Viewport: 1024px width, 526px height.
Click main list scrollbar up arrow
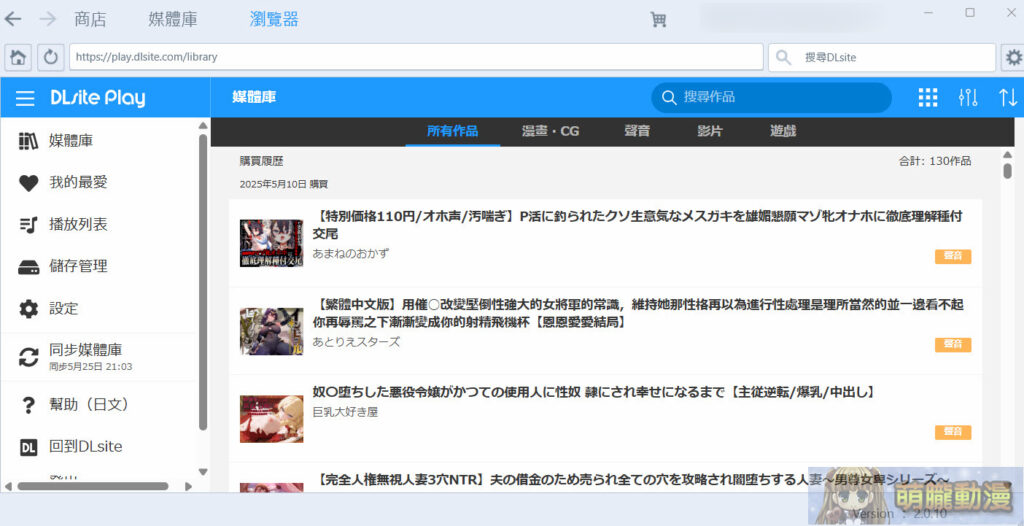tap(1006, 154)
